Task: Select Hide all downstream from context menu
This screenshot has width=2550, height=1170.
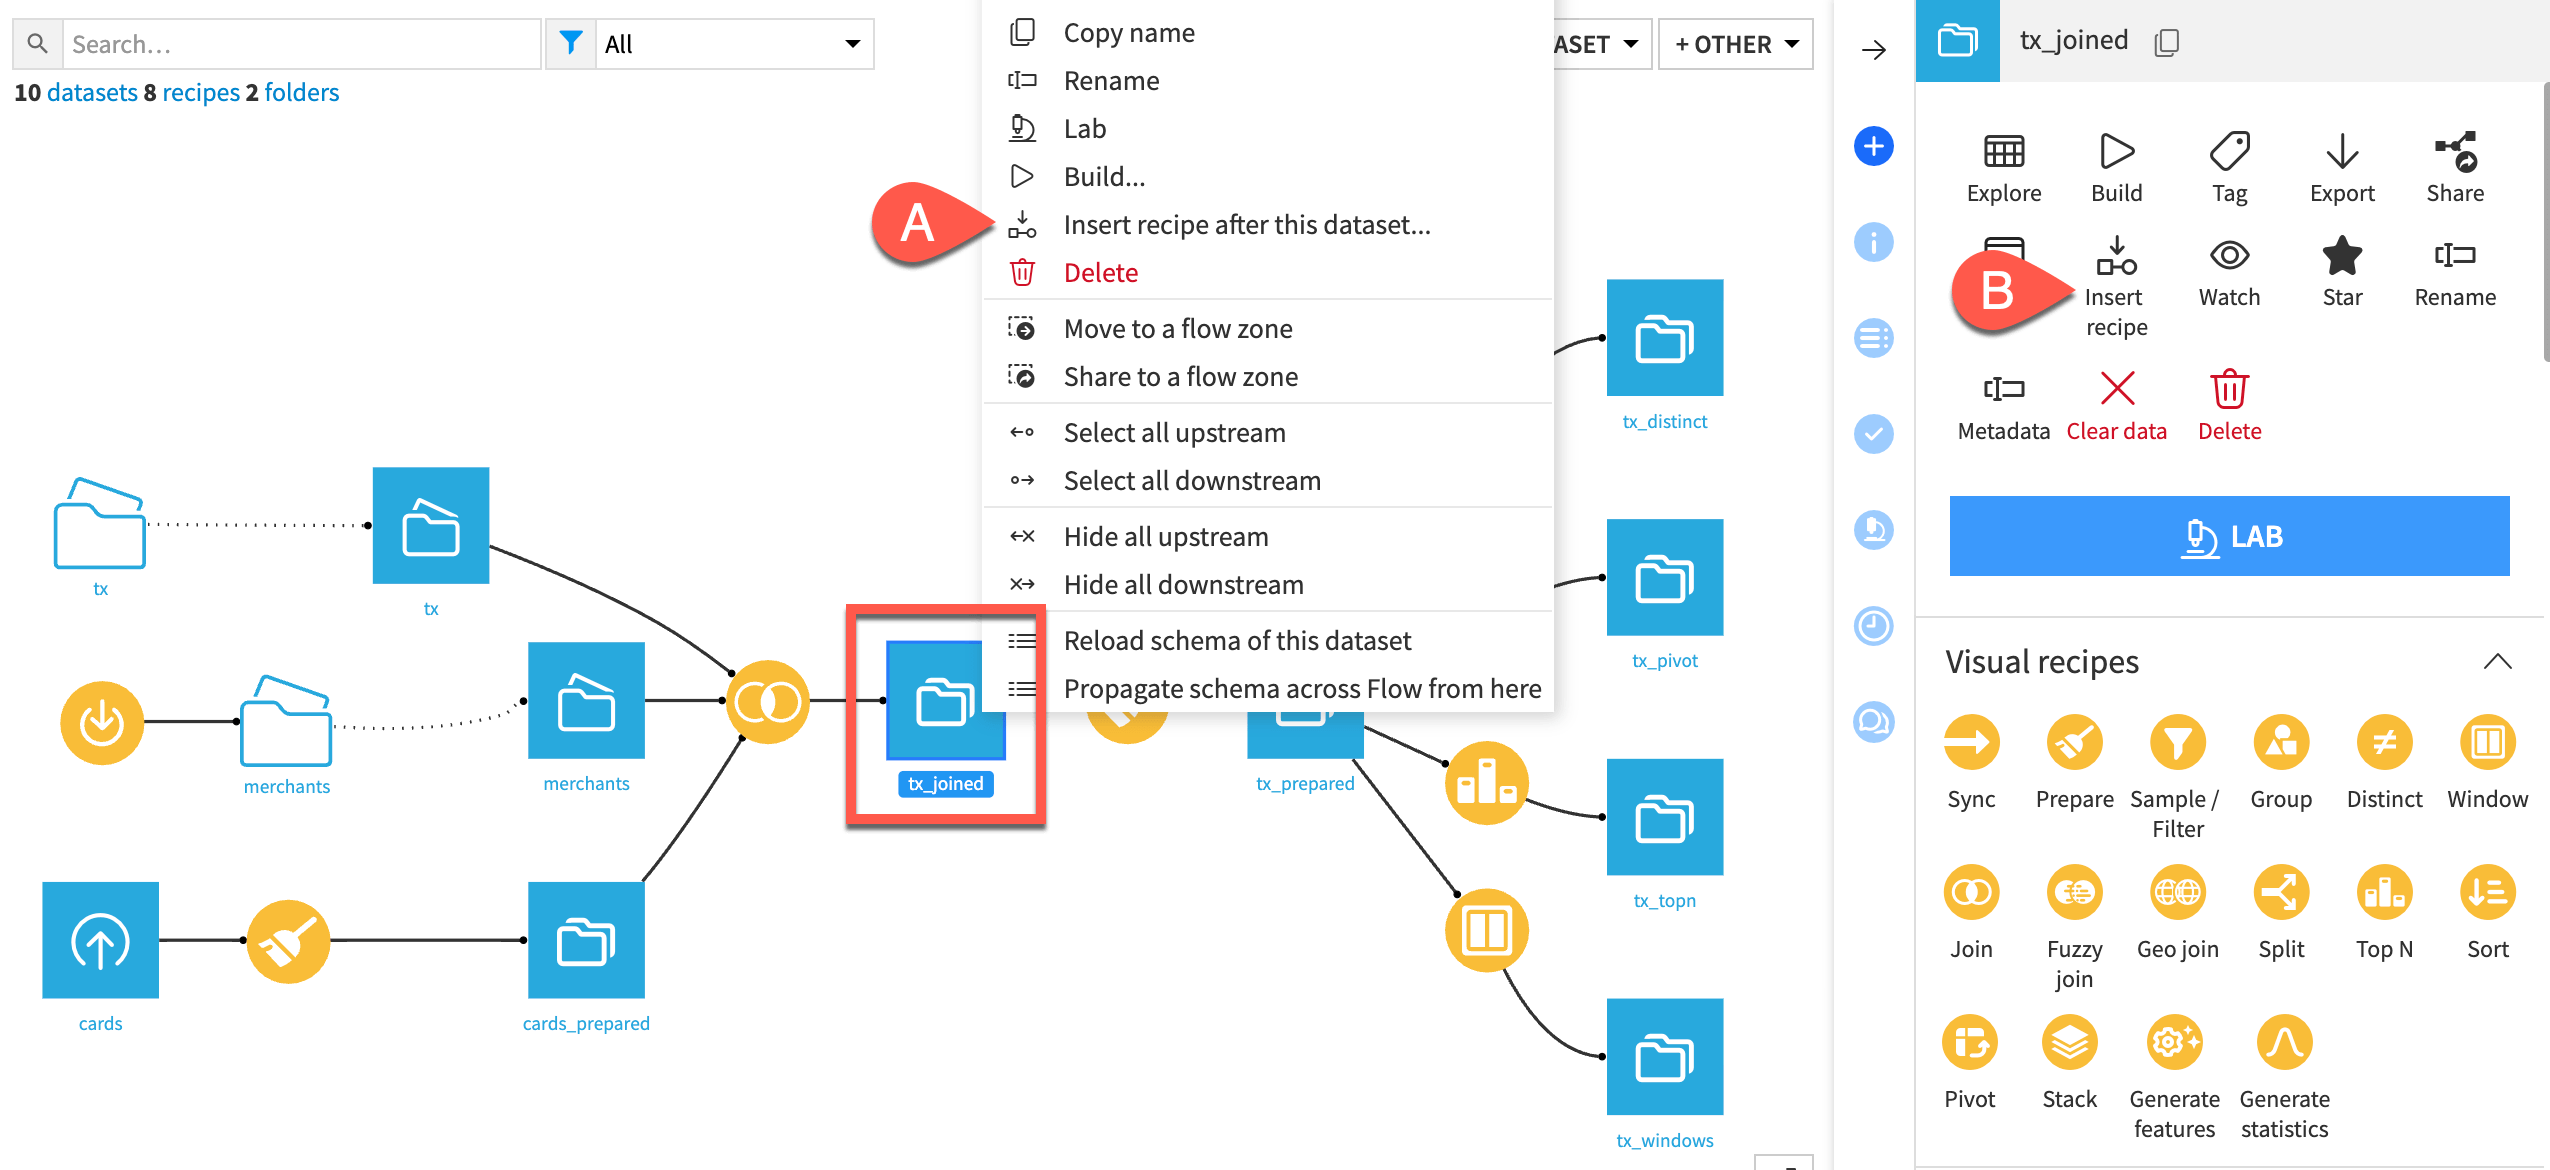Action: (x=1183, y=584)
